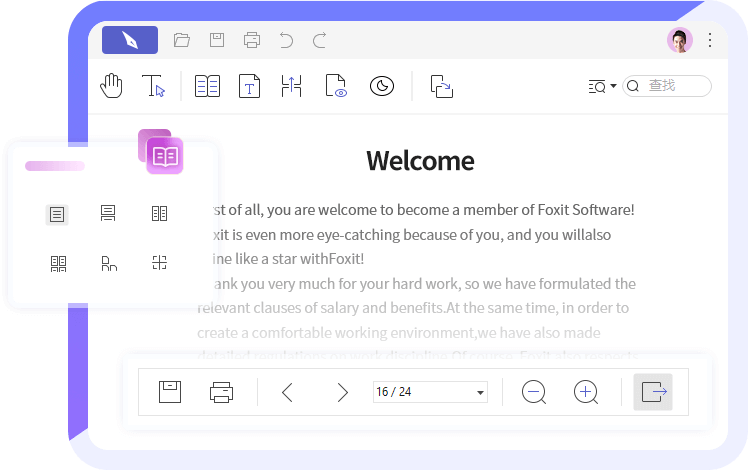Zoom out using the minus magnifier

pyautogui.click(x=534, y=393)
